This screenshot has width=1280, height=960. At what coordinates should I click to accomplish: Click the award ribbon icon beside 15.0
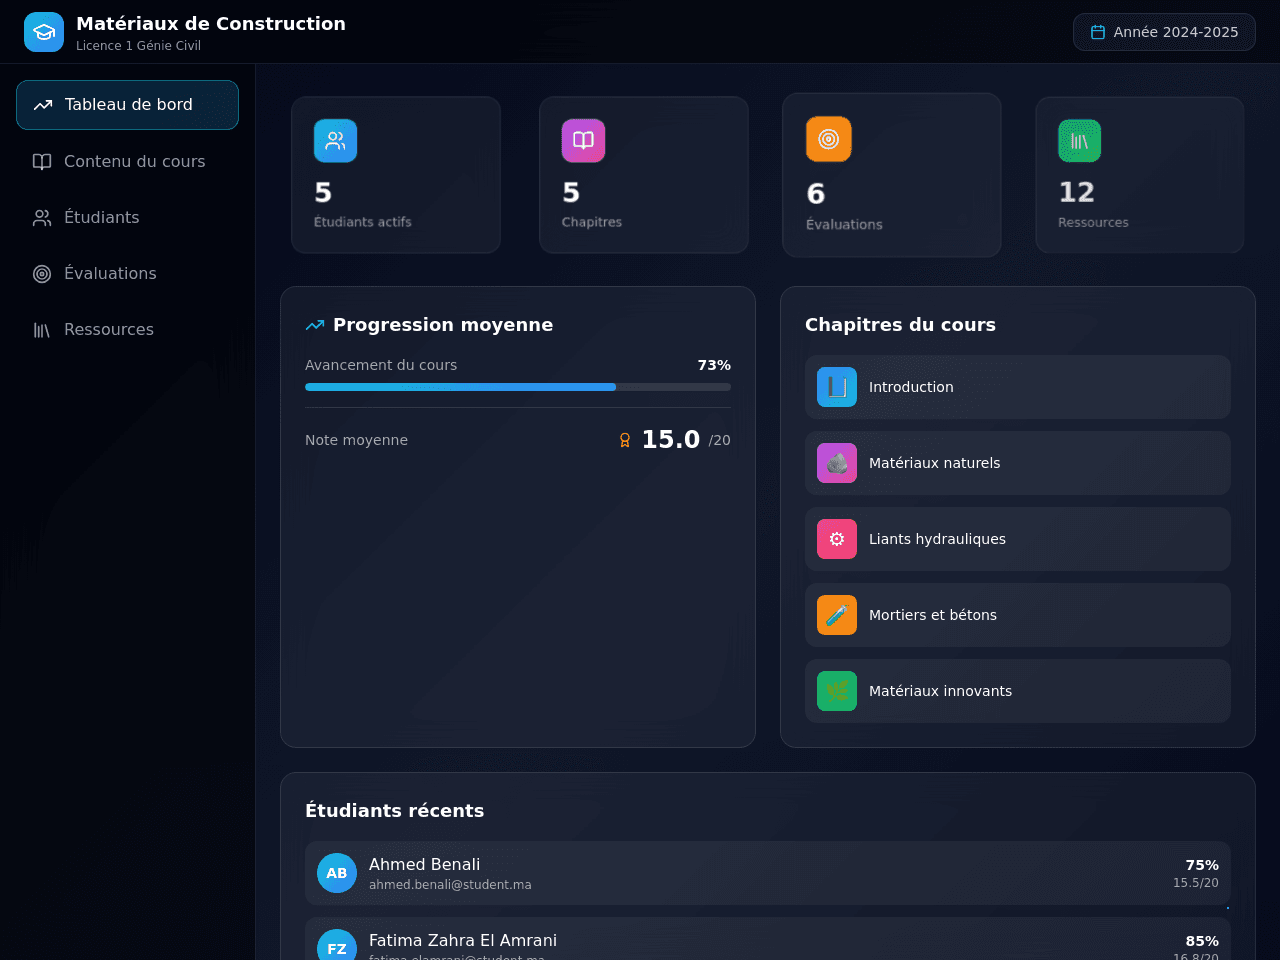625,440
